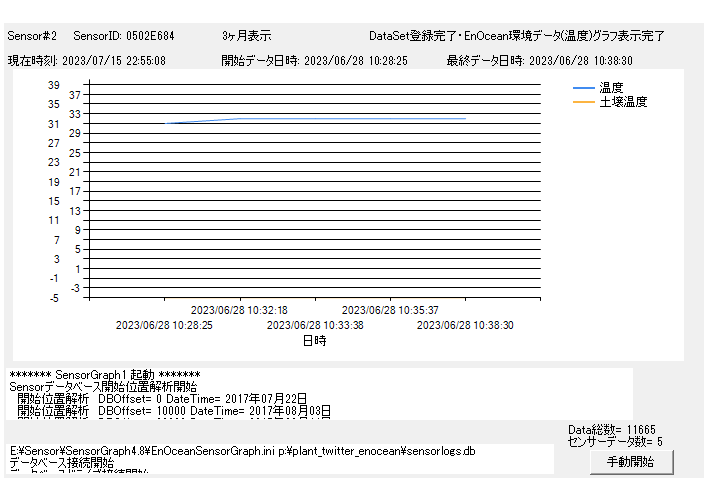The height and width of the screenshot is (482, 708).
Task: Click the 3ヶ月表示 display period label
Action: 246,36
